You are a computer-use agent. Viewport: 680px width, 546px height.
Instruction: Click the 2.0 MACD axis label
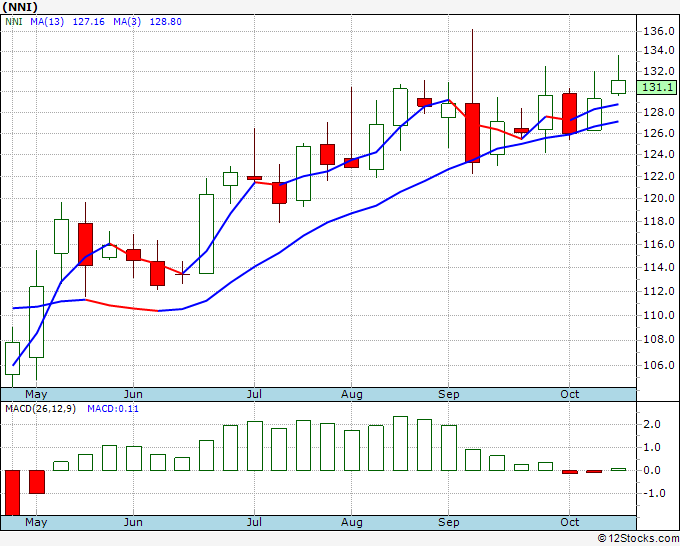point(652,424)
